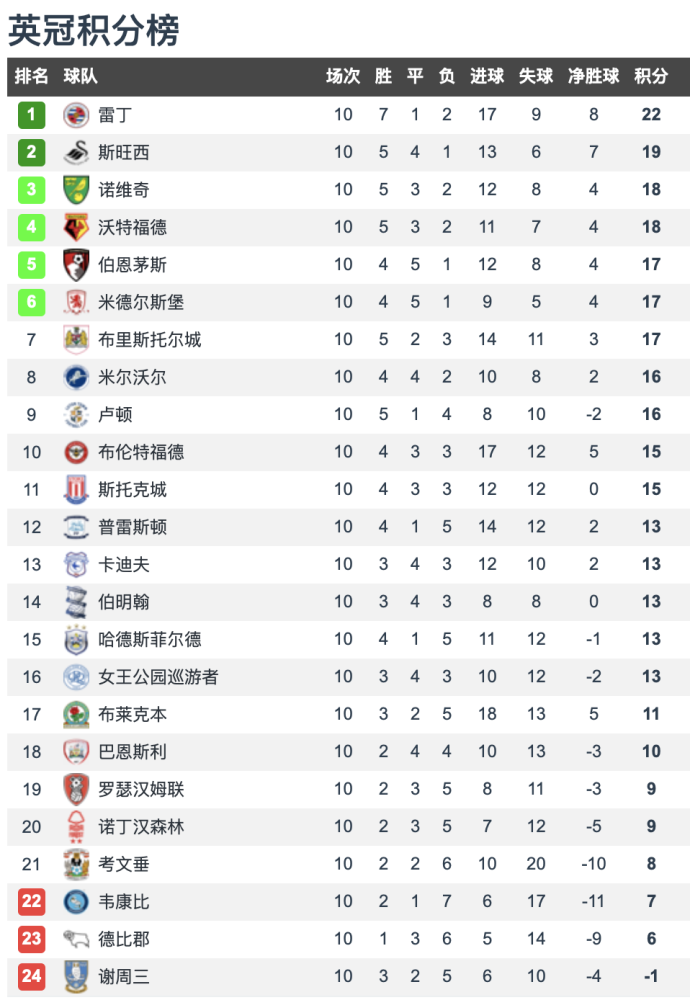This screenshot has height=1000, width=690.
Task: Open the 布里斯托尔城 team name link
Action: pos(150,340)
